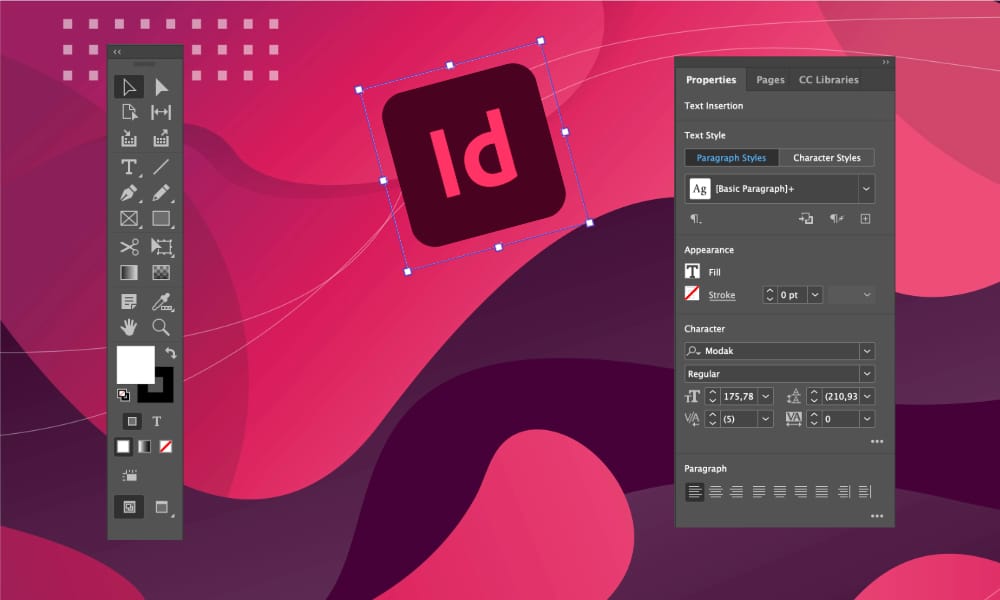The image size is (1000, 600).
Task: Click the Modak font name field
Action: tap(772, 351)
